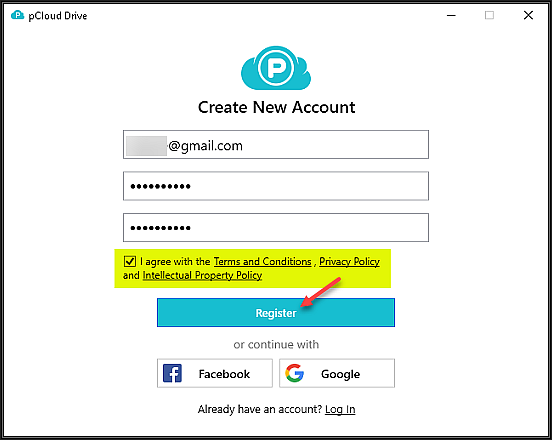Screen dimensions: 552x440
Task: Continue with Google button
Action: pyautogui.click(x=337, y=373)
